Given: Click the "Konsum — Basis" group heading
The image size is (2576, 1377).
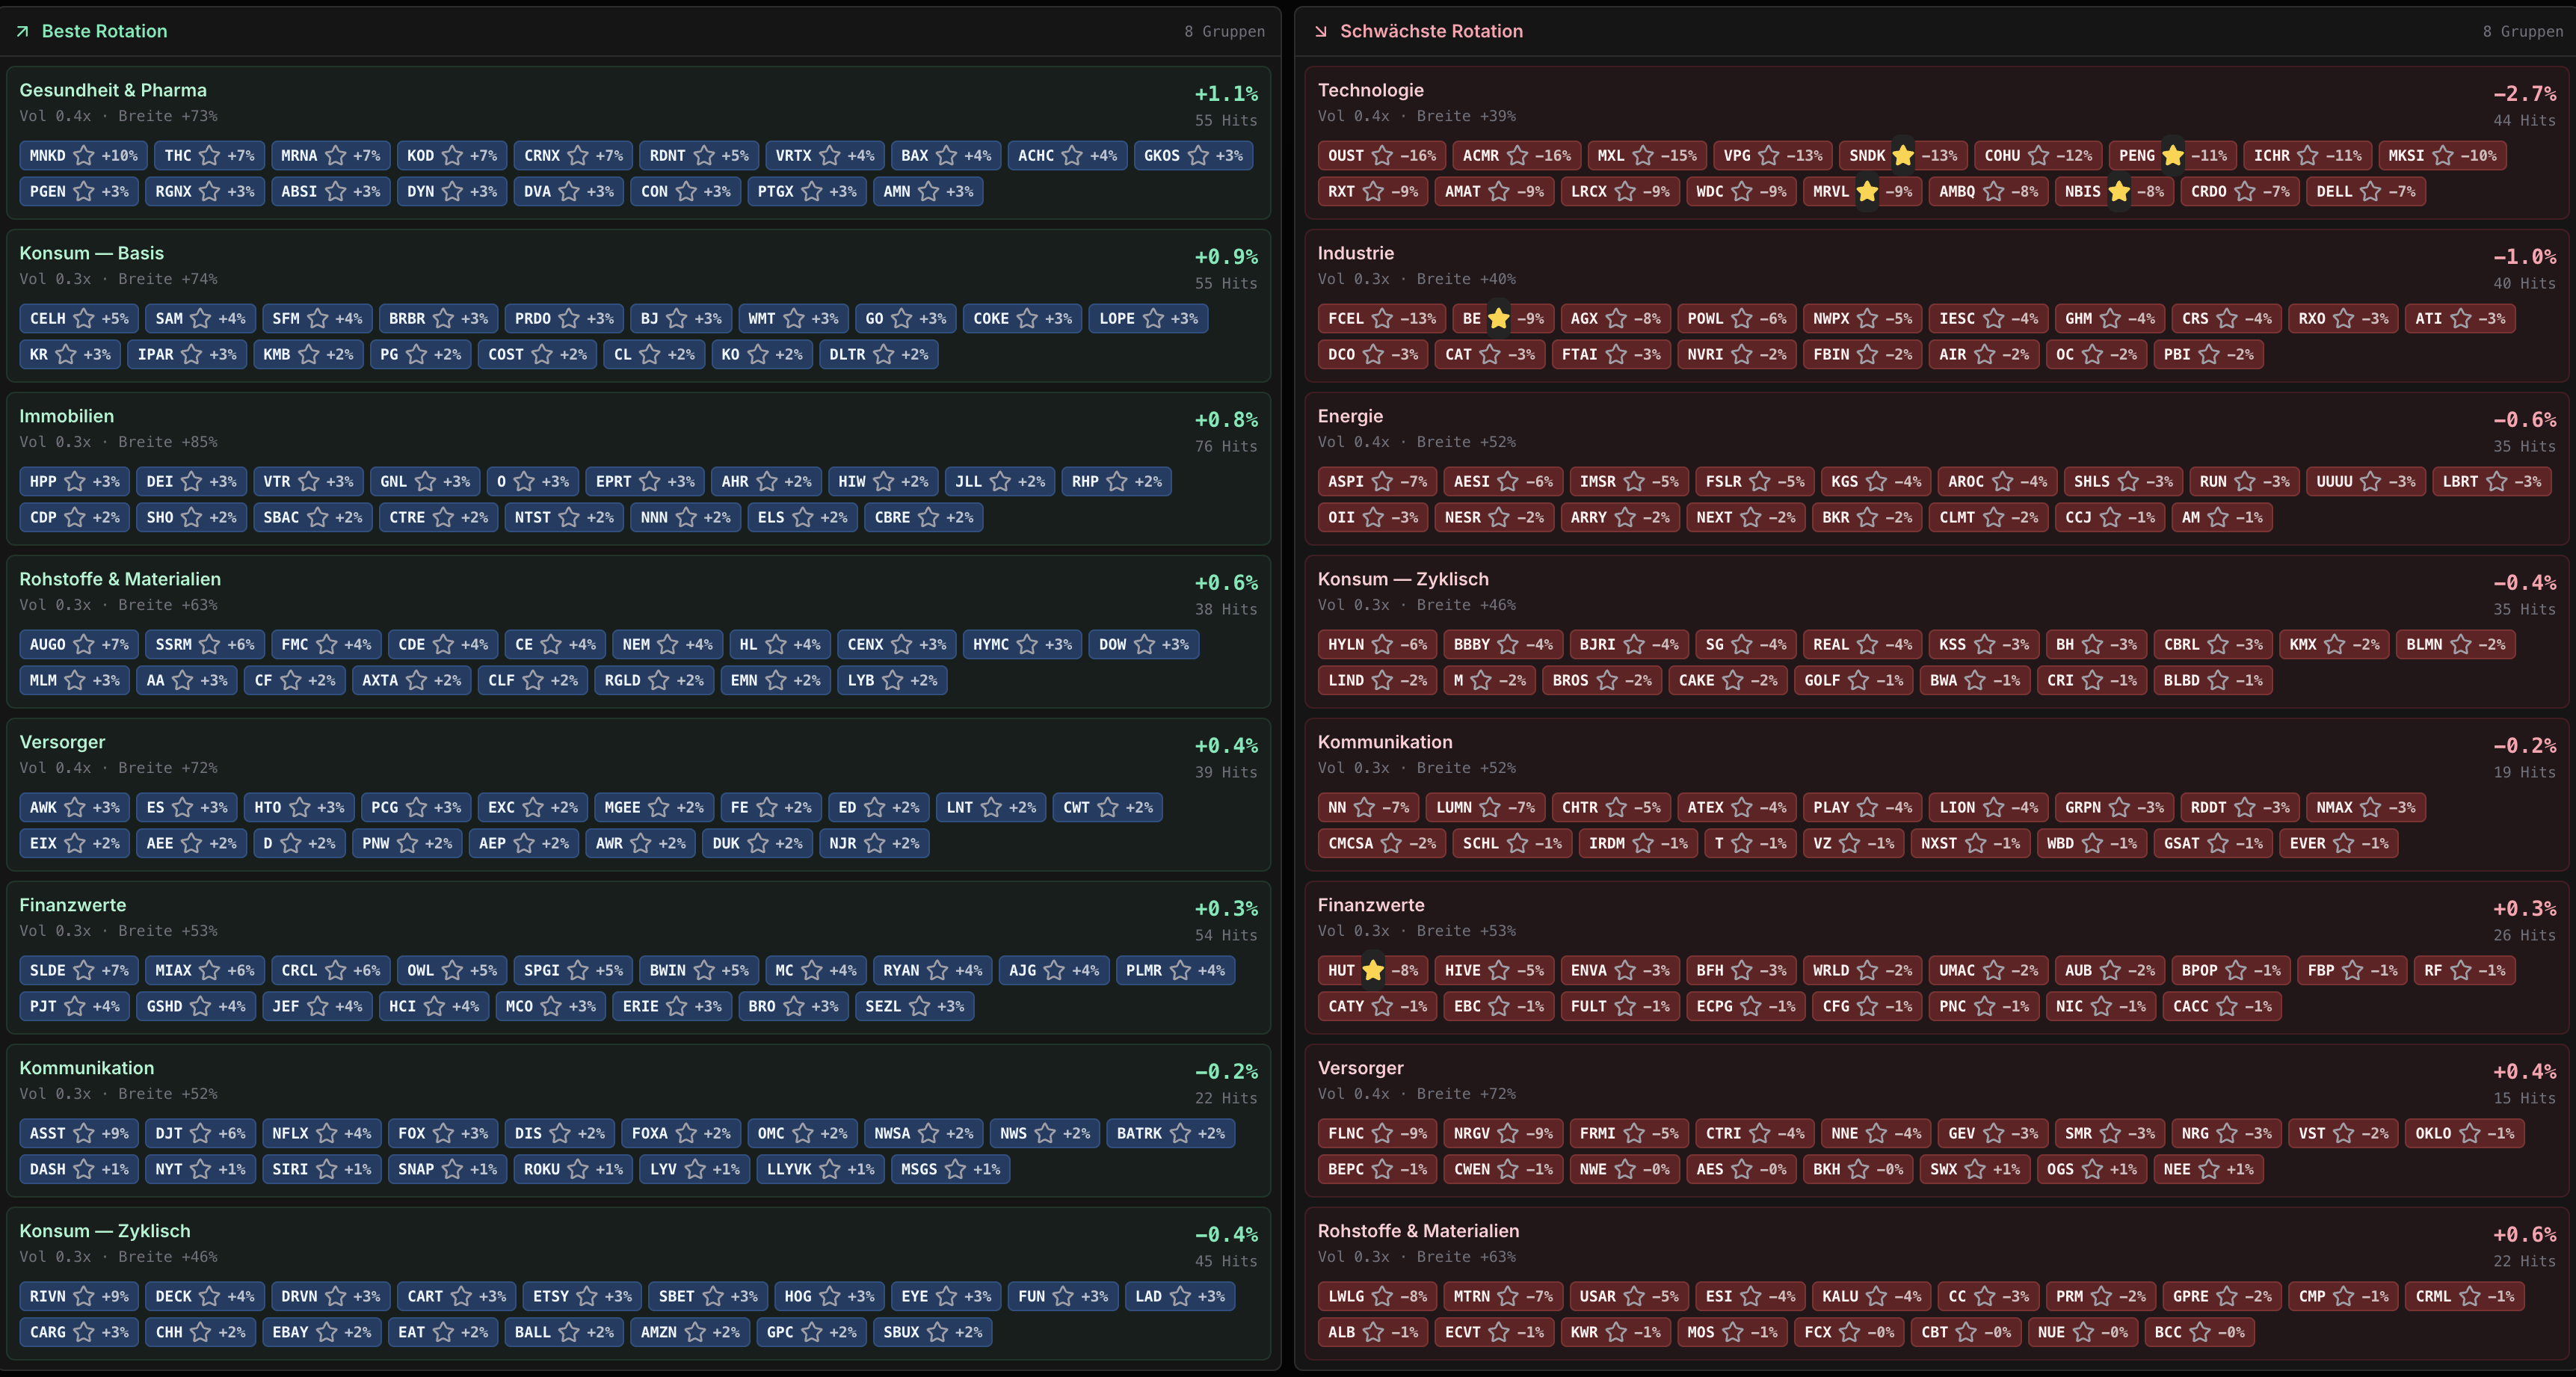Looking at the screenshot, I should 92,253.
